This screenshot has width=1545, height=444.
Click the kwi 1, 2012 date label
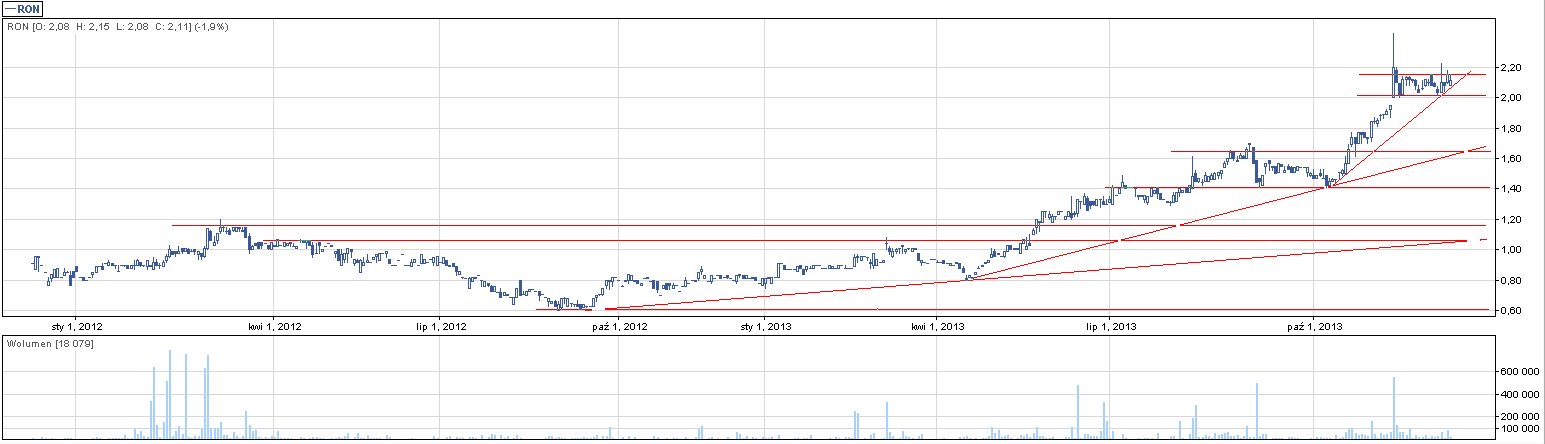[274, 326]
